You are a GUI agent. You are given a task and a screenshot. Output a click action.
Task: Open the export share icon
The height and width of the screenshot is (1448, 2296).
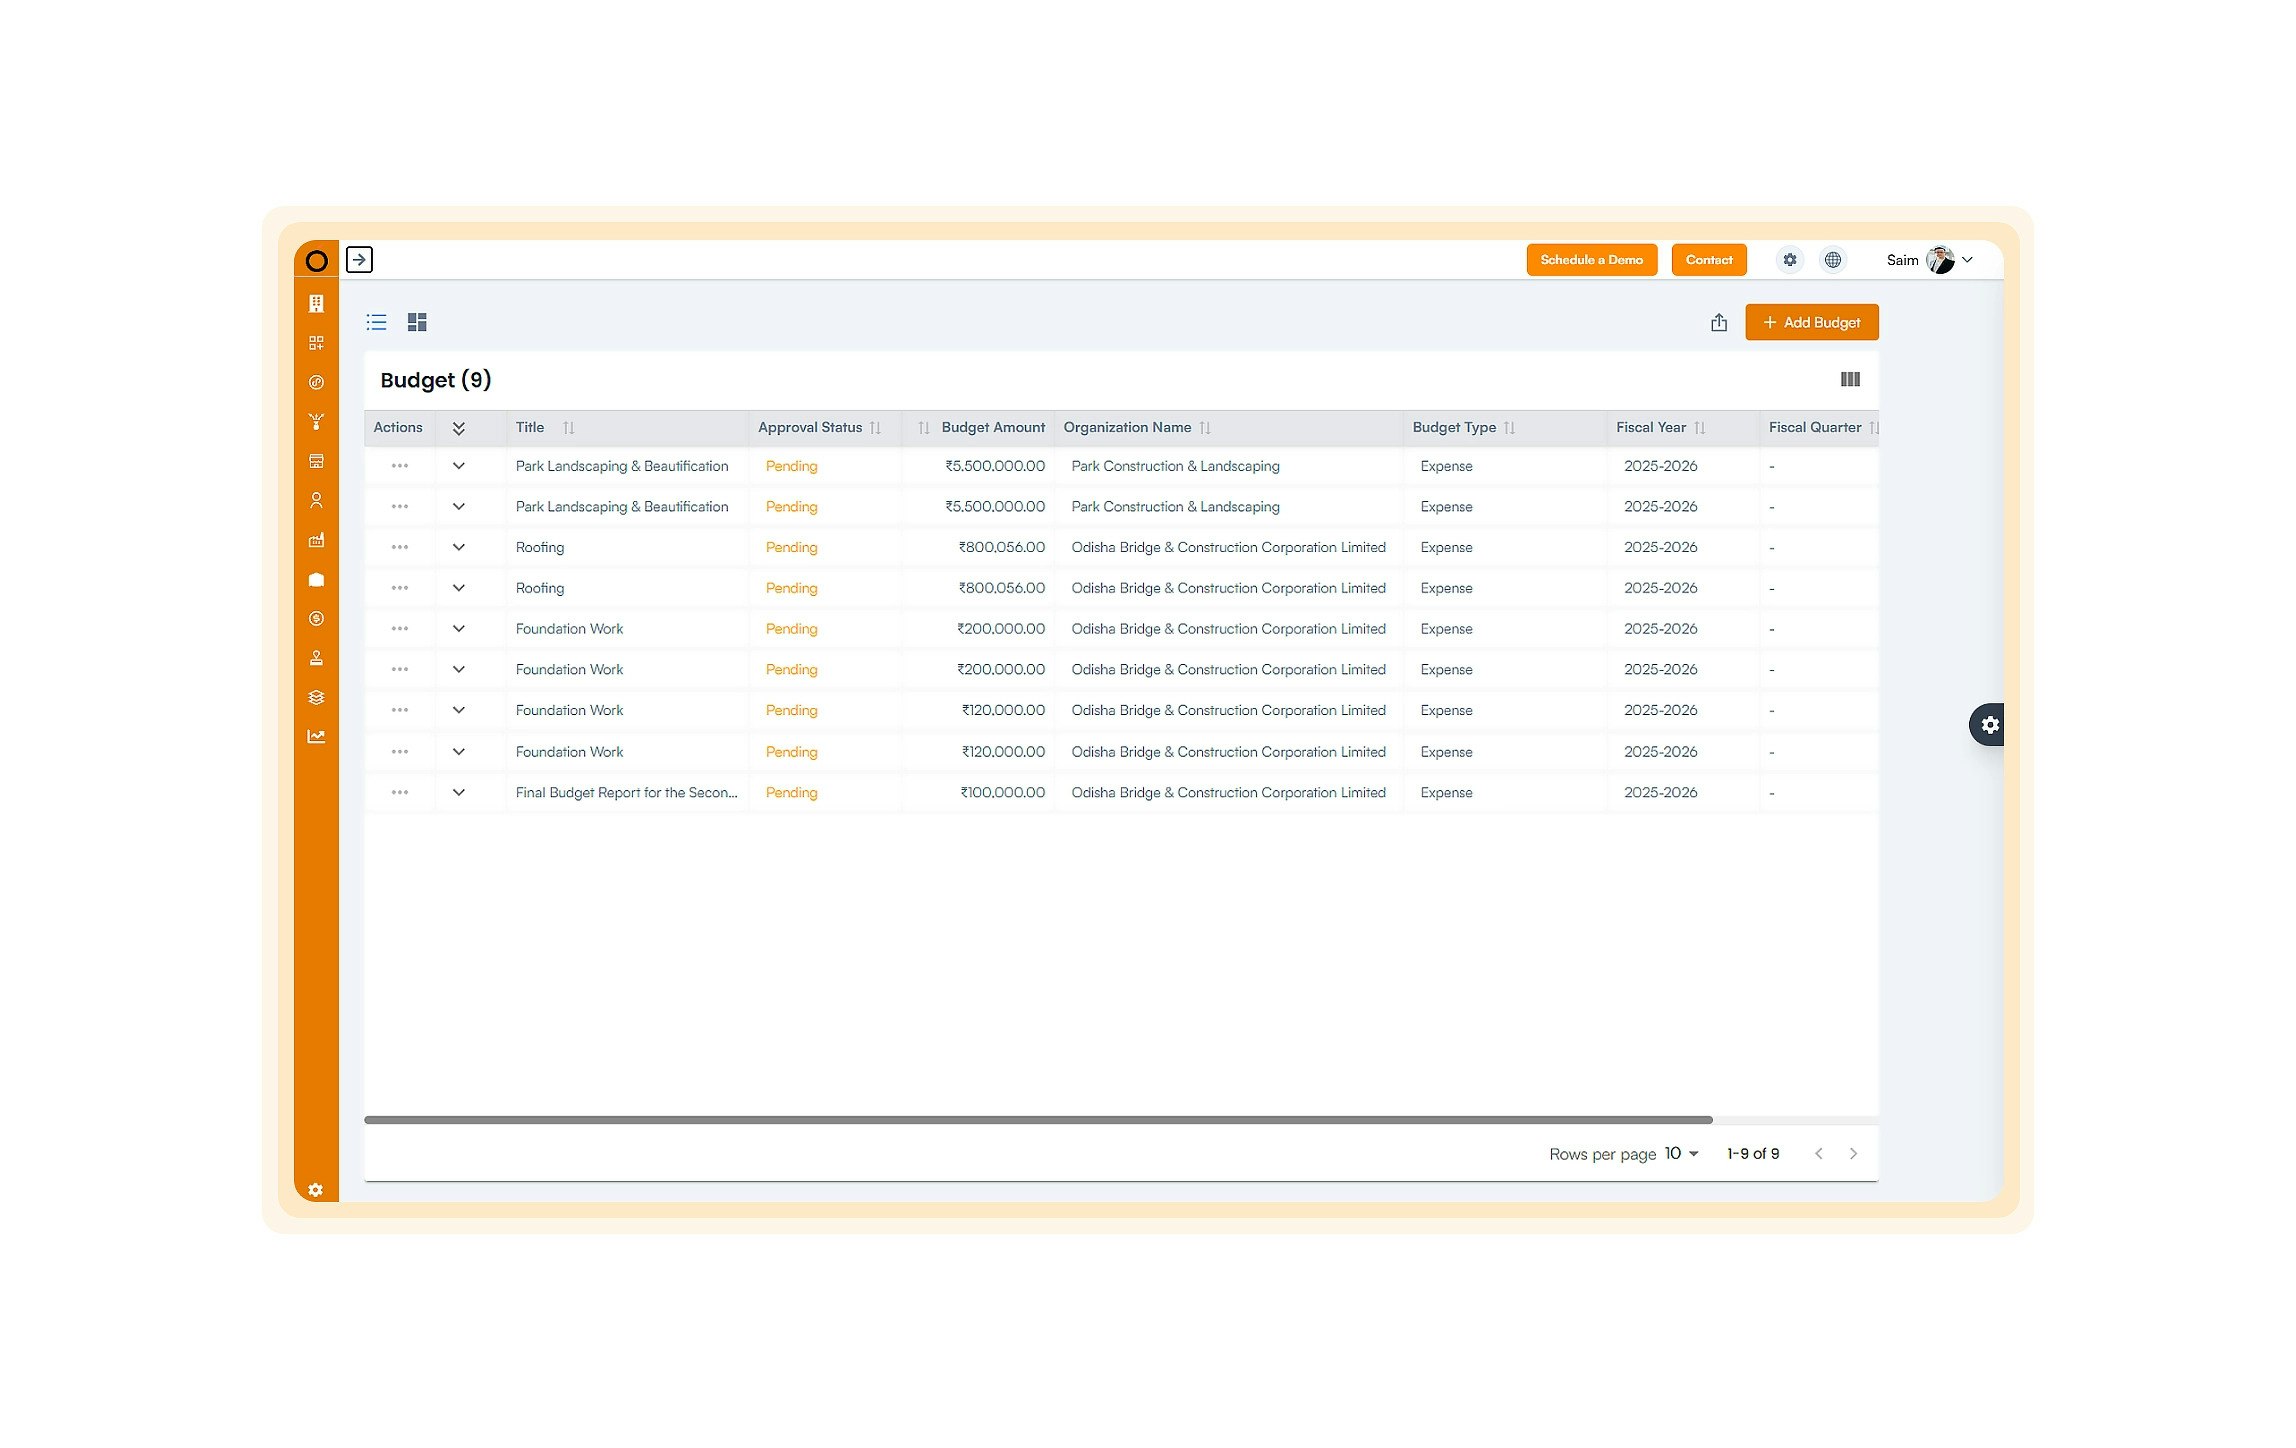click(x=1718, y=322)
